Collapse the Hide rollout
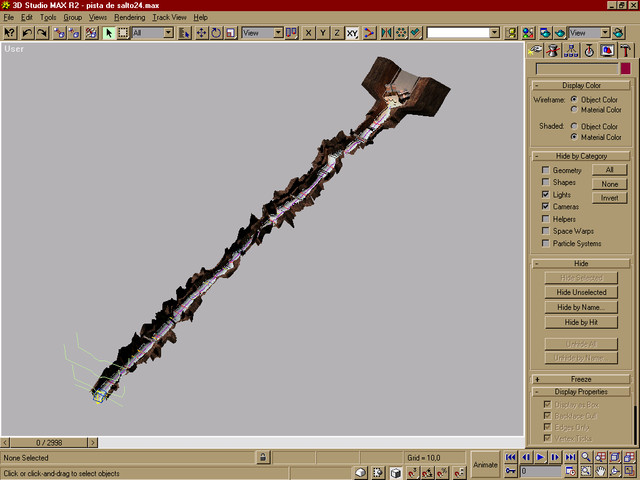The height and width of the screenshot is (480, 640). pyautogui.click(x=581, y=263)
